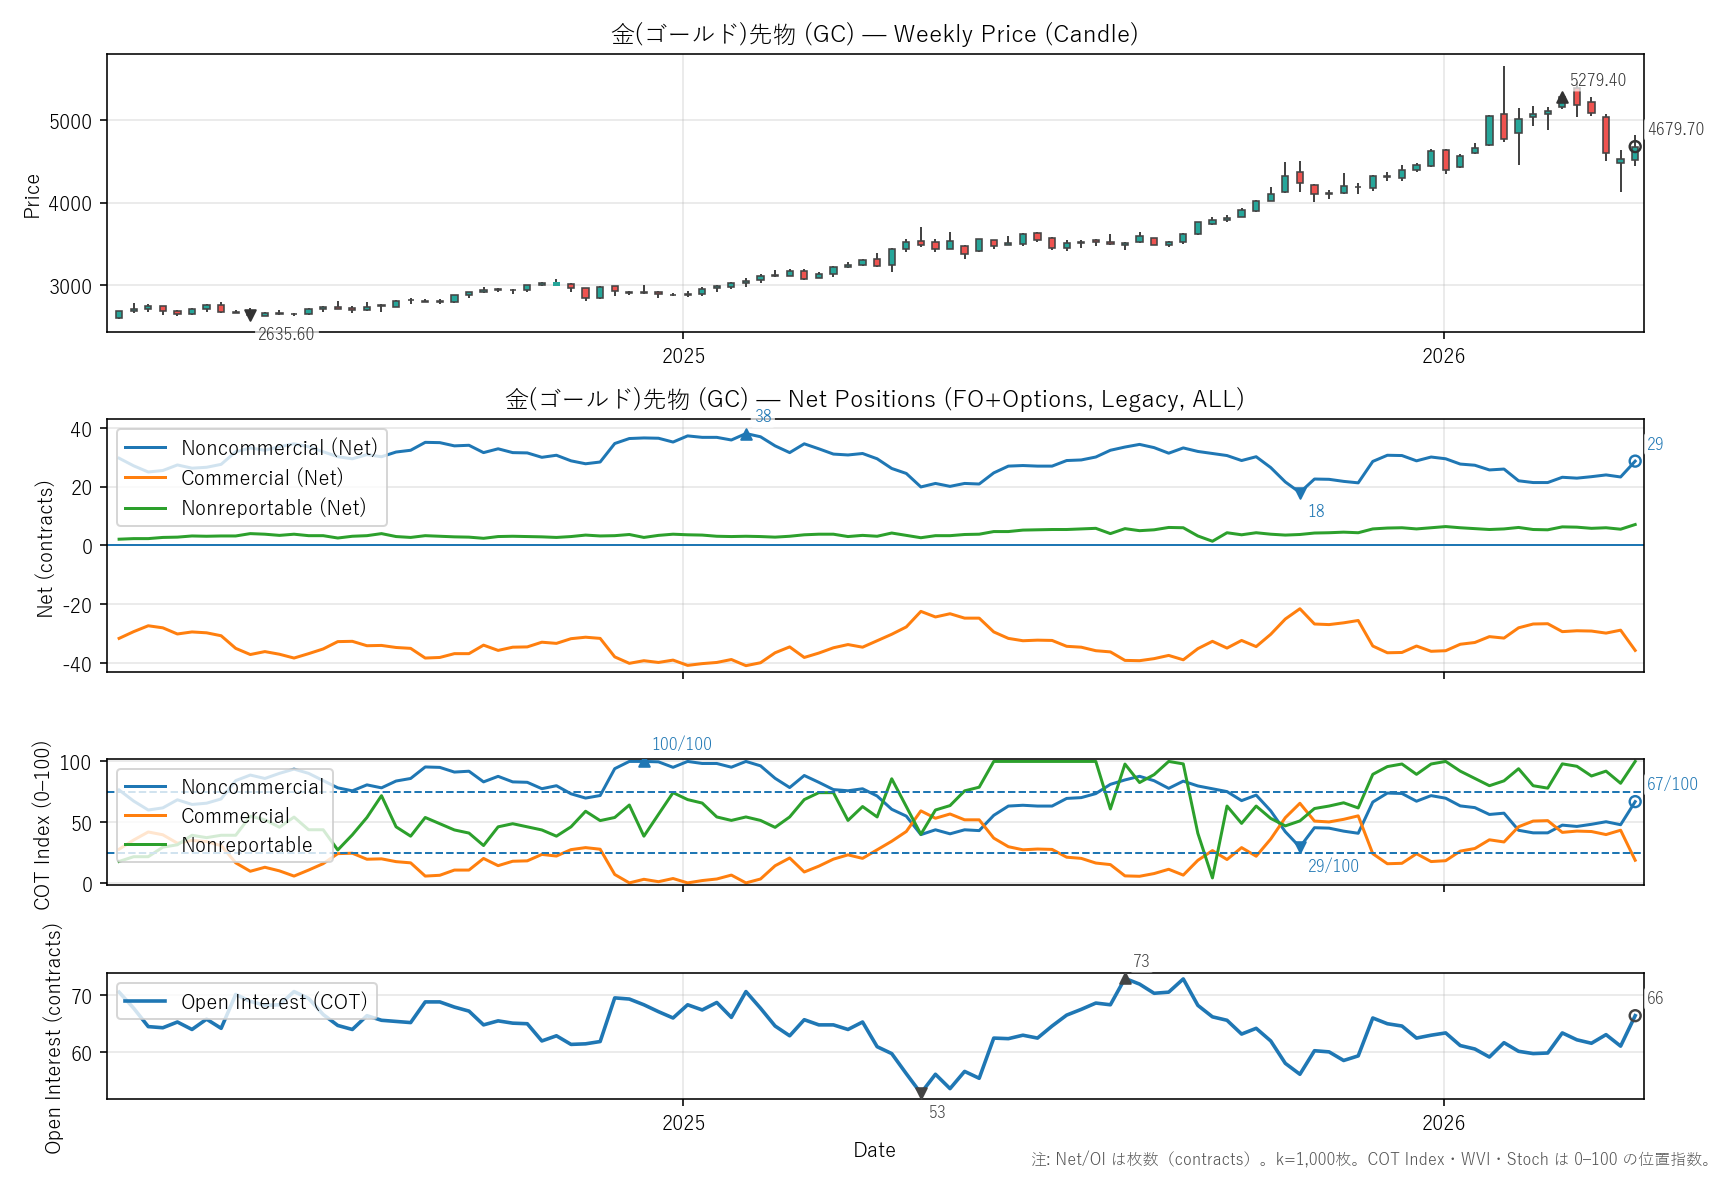Viewport: 1728px width, 1180px height.
Task: Click the 2026 tick label under the price chart
Action: click(1443, 356)
